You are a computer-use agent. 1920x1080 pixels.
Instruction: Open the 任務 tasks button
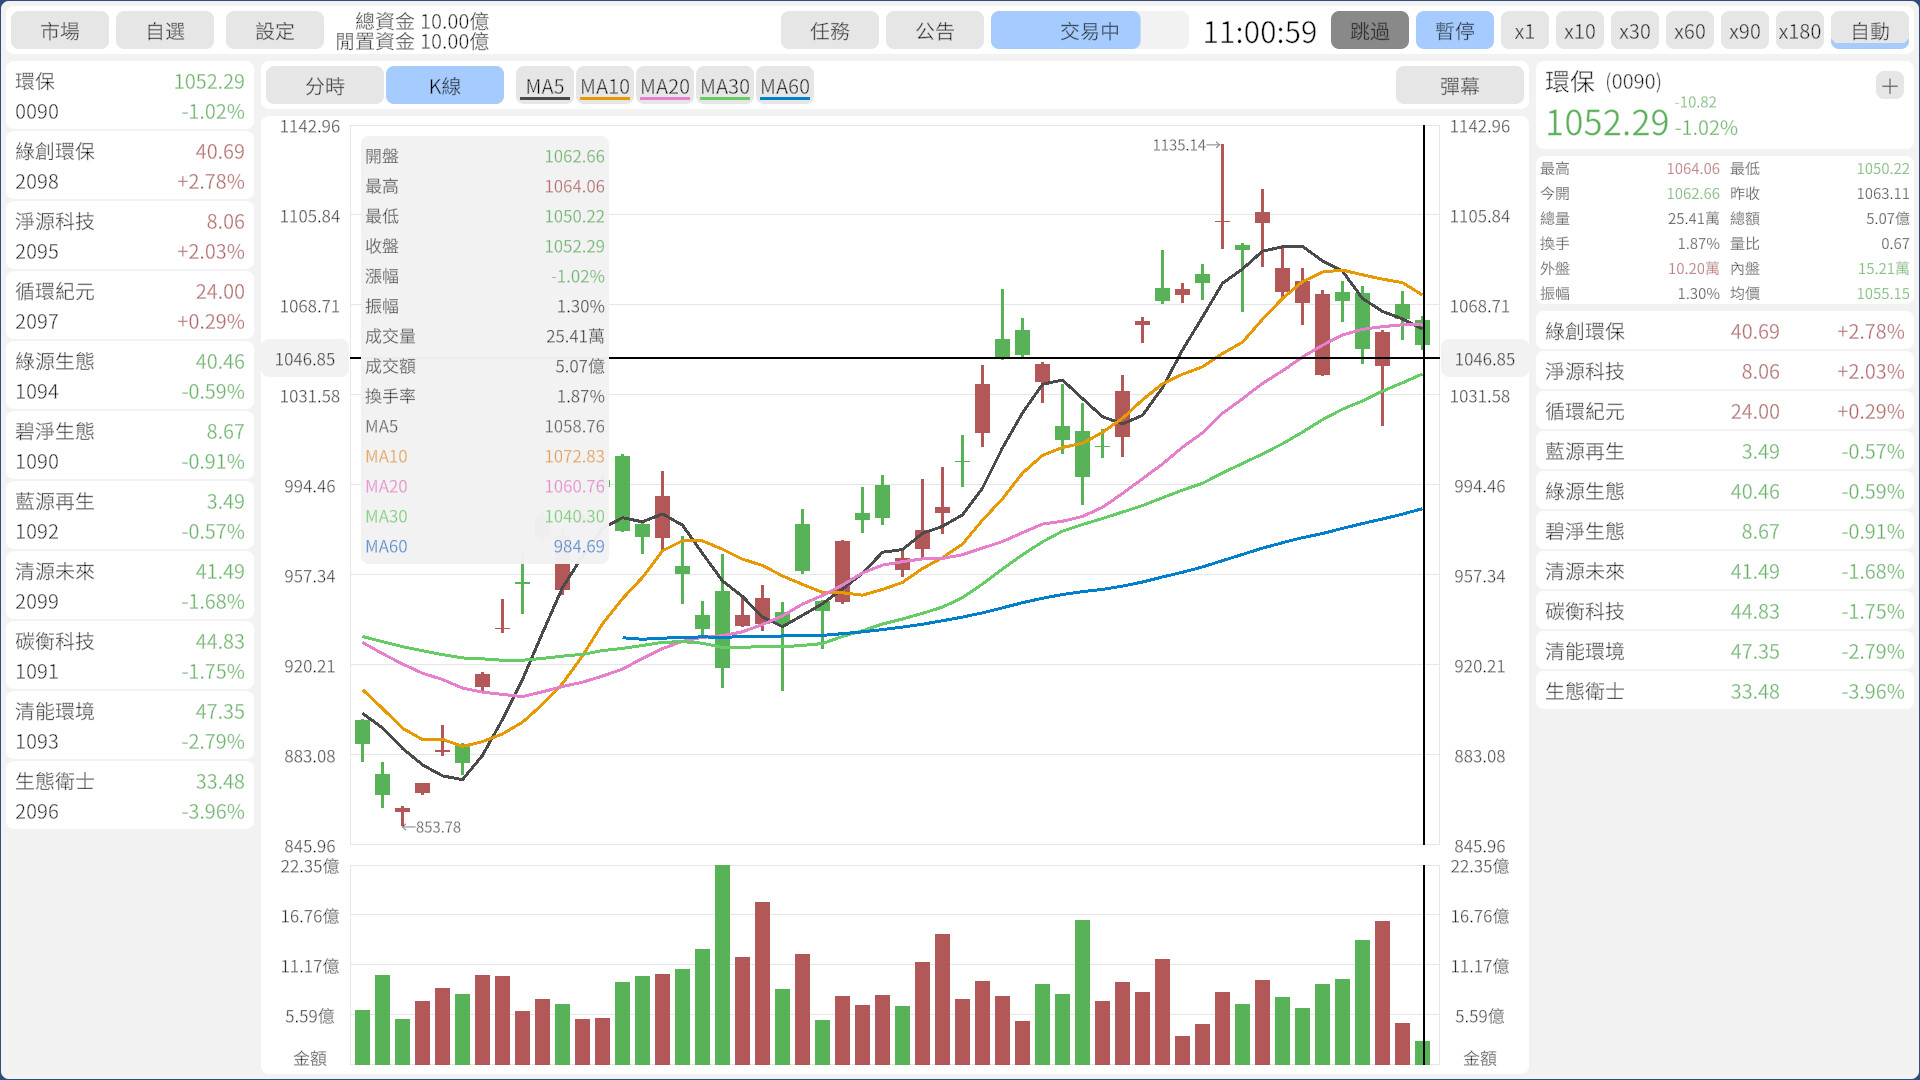[x=830, y=31]
